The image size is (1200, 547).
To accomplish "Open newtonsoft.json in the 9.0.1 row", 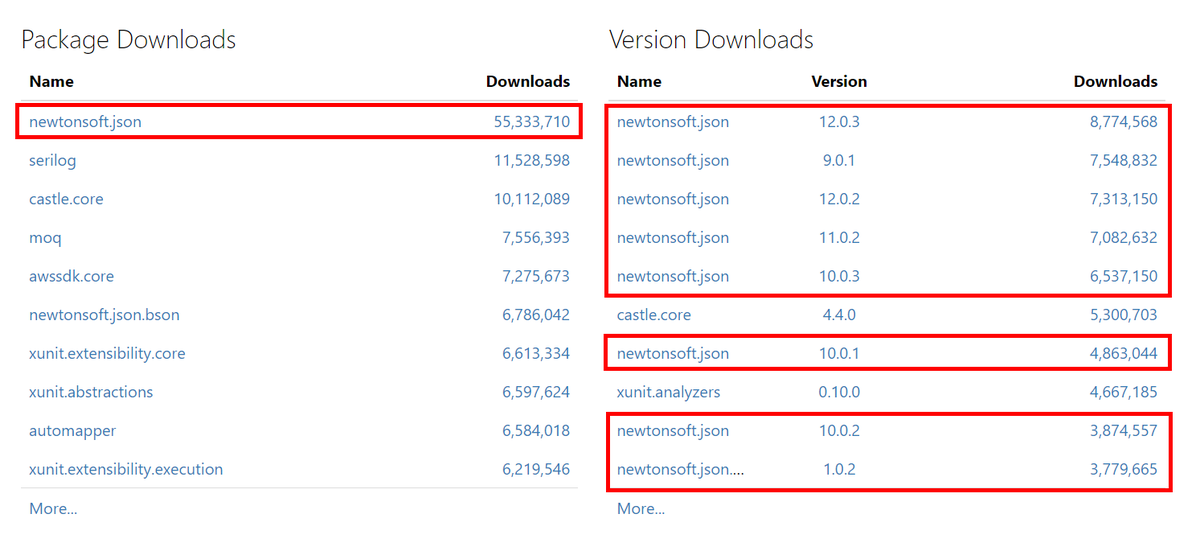I will click(x=673, y=160).
